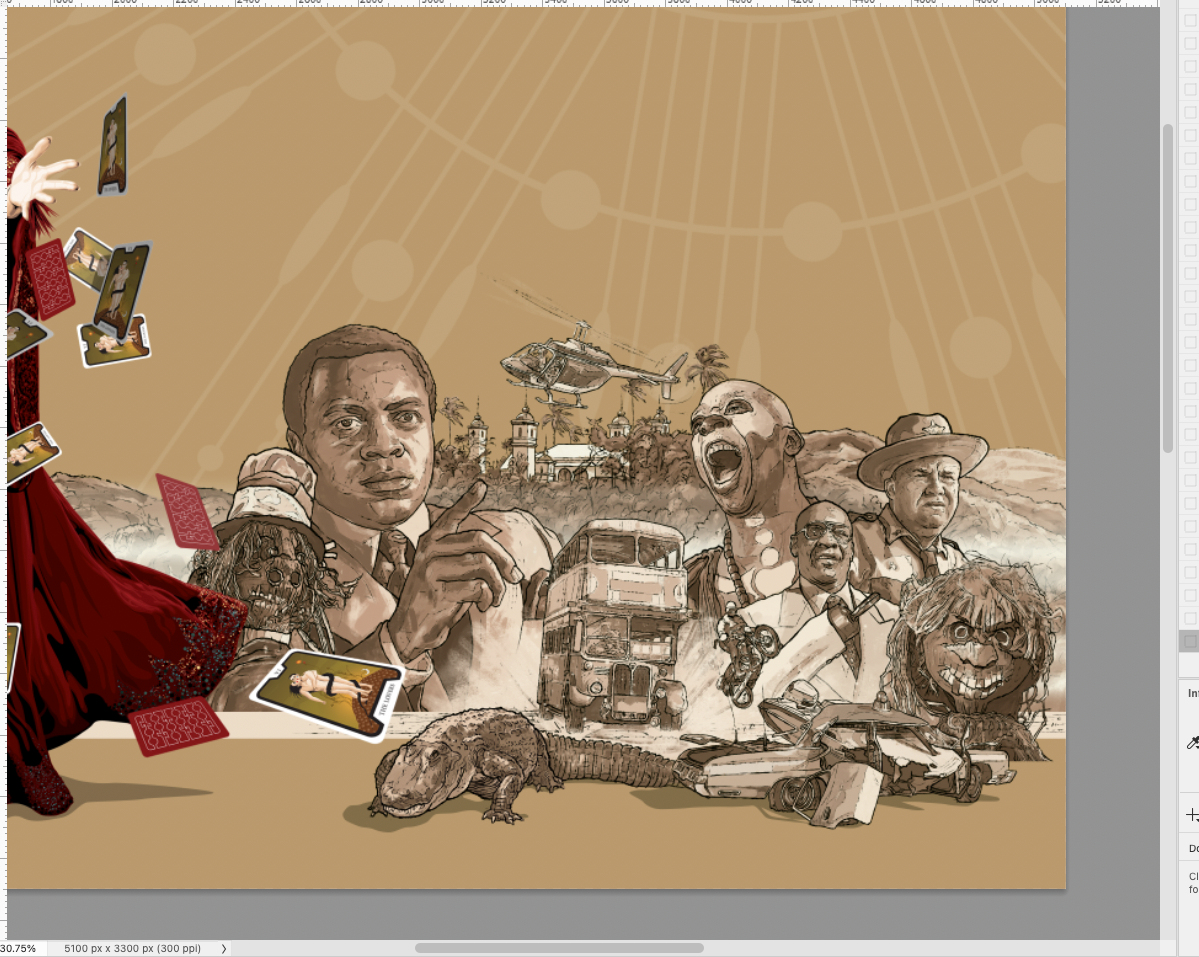Click the horizontal scrollbar thumb at bottom
Viewport: 1199px width, 957px height.
click(559, 948)
